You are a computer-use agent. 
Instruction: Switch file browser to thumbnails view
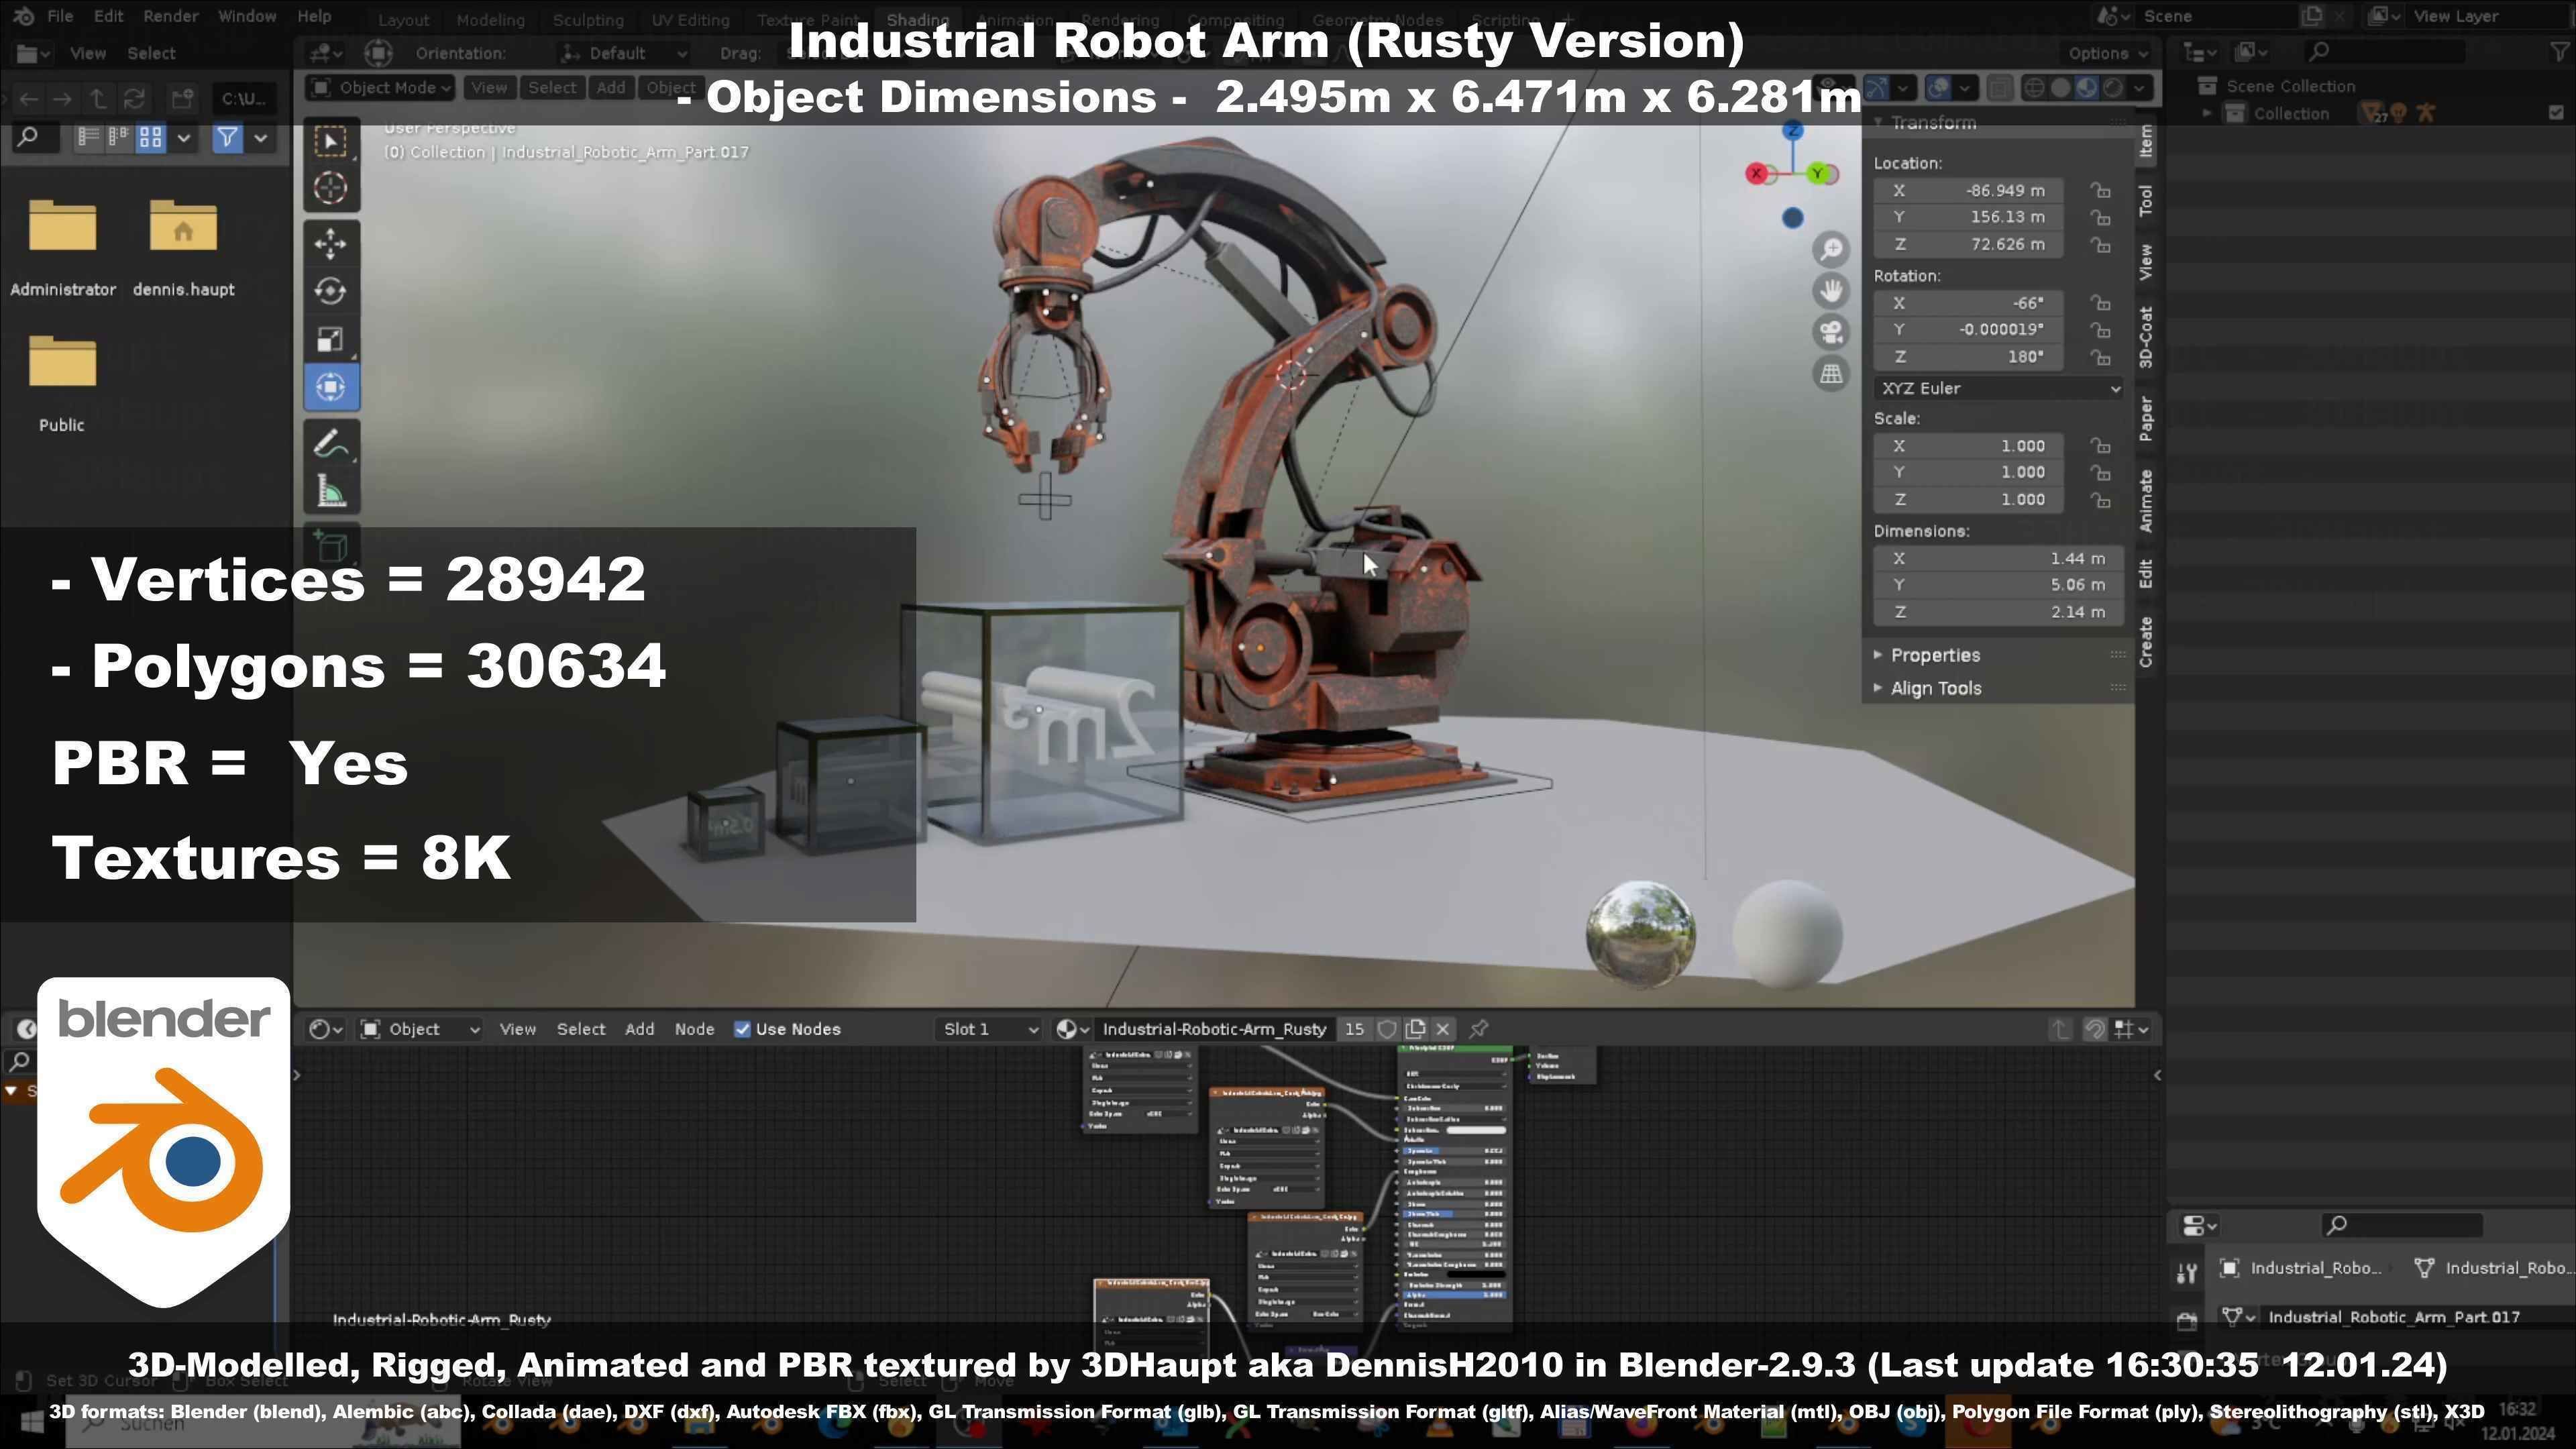point(150,137)
